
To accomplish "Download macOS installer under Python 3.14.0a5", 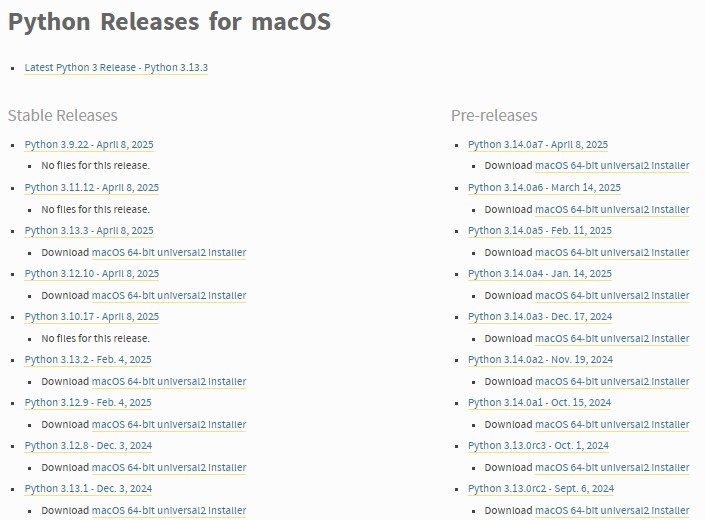I will click(x=612, y=253).
